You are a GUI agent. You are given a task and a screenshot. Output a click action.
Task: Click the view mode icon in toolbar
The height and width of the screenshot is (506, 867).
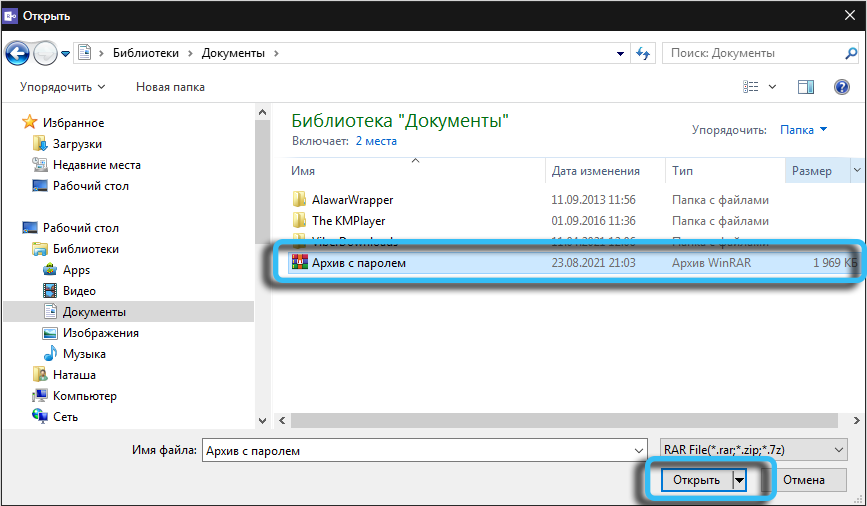coord(753,87)
